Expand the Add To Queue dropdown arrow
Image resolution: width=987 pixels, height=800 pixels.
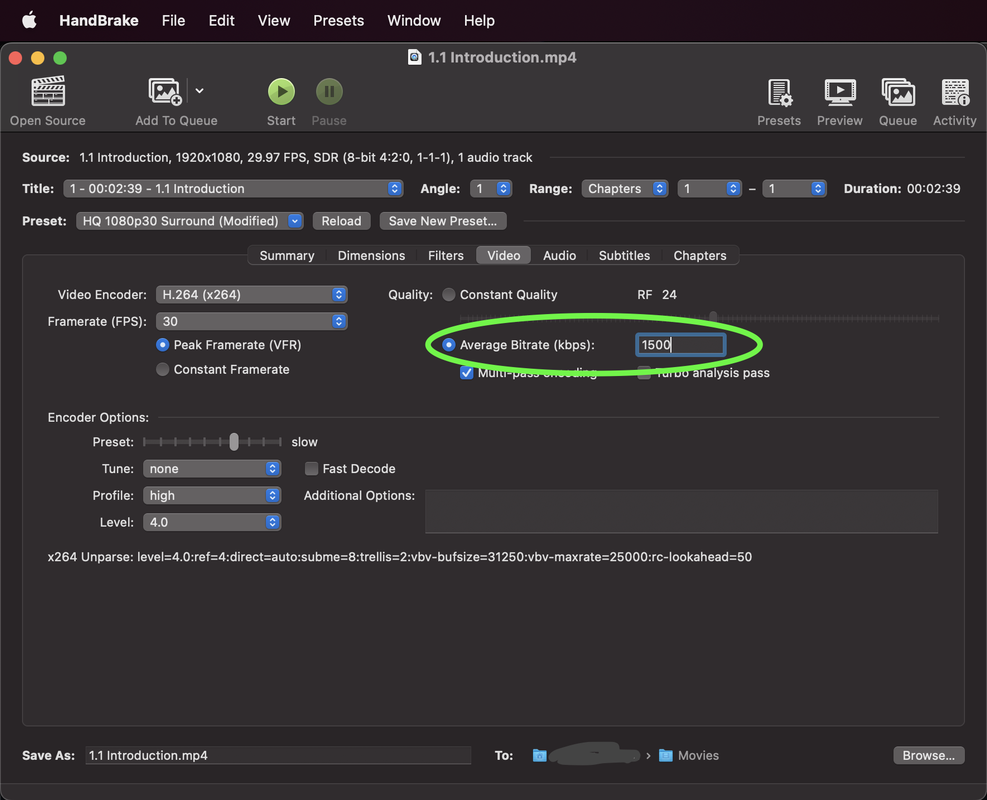200,91
